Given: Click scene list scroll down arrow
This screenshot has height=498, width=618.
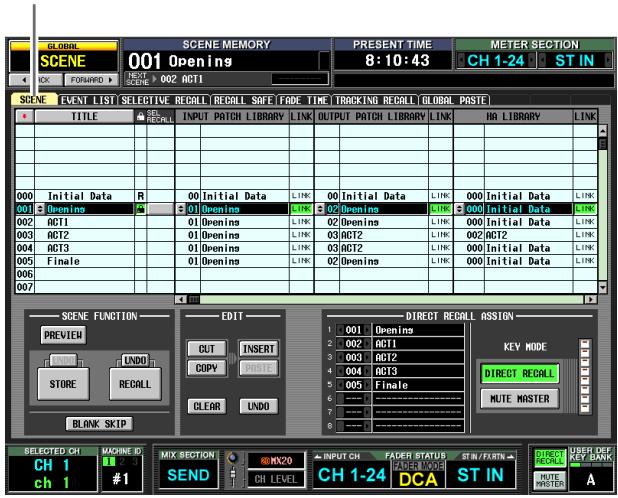Looking at the screenshot, I should [x=603, y=288].
